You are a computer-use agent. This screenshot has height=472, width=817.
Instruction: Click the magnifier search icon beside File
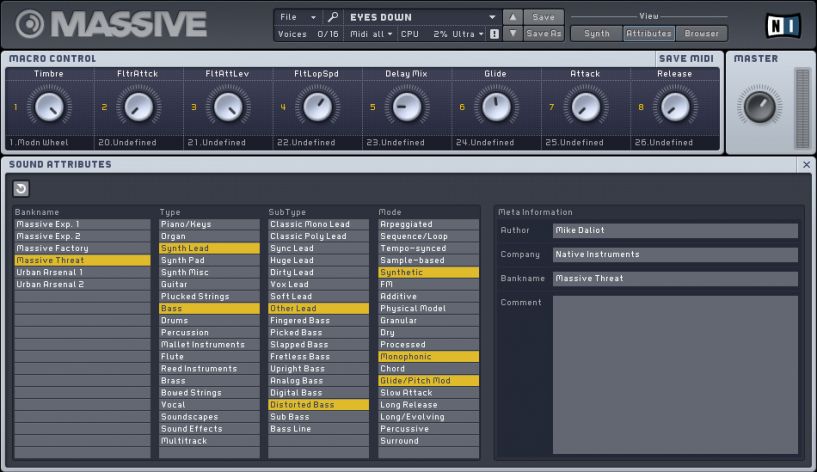point(332,17)
